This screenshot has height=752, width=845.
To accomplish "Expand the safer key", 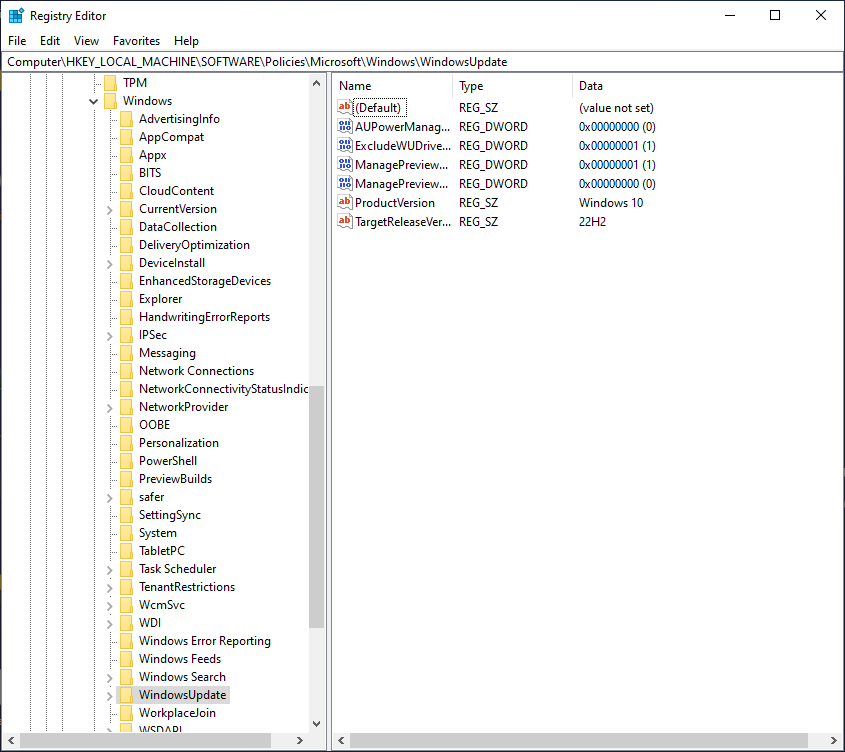I will click(x=109, y=498).
